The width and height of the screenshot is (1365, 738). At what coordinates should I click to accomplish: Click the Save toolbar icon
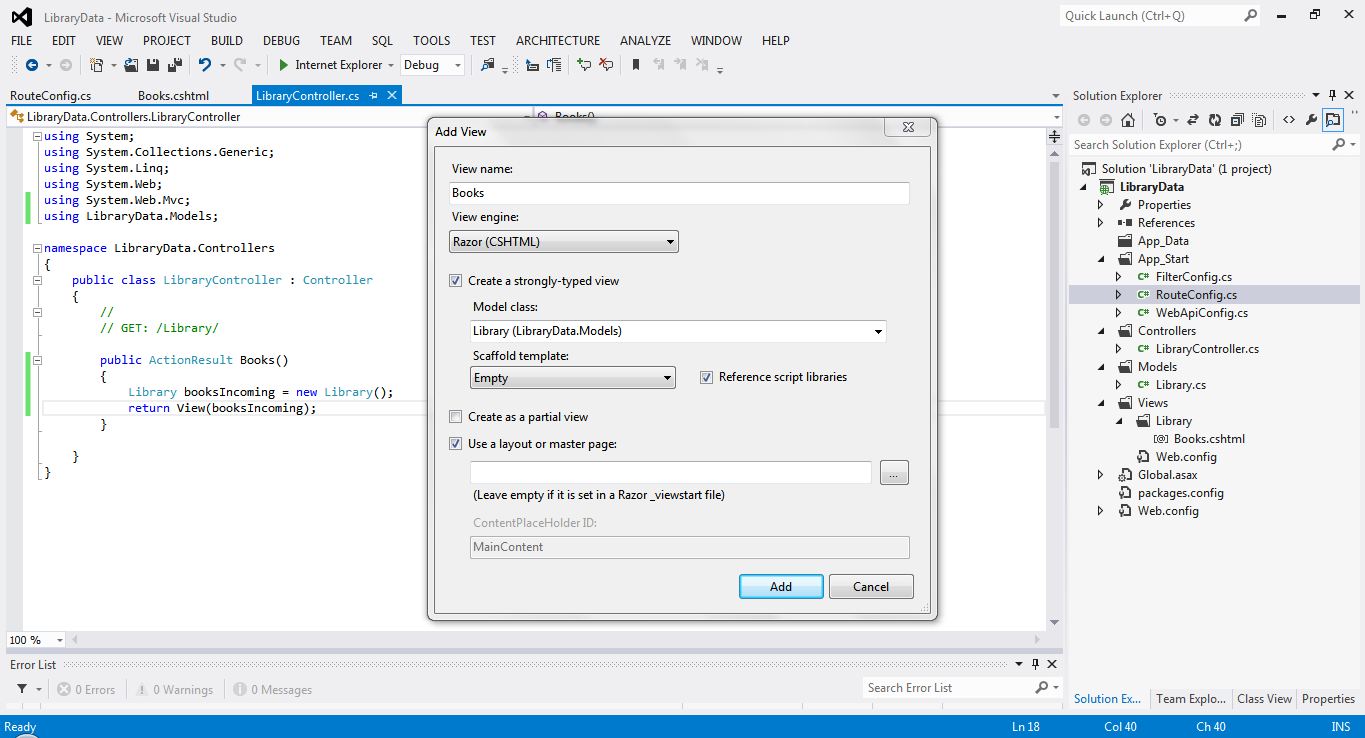coord(153,65)
